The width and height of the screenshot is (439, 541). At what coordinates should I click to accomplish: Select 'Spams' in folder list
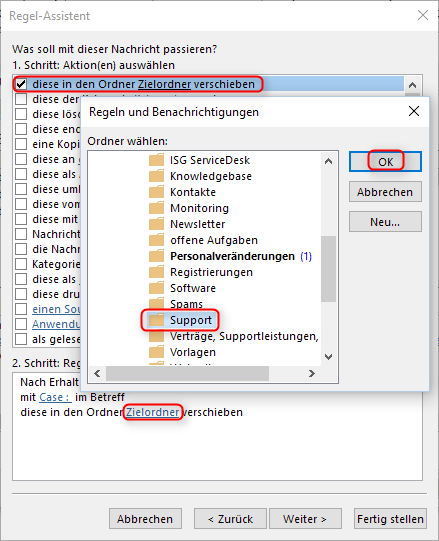point(186,304)
